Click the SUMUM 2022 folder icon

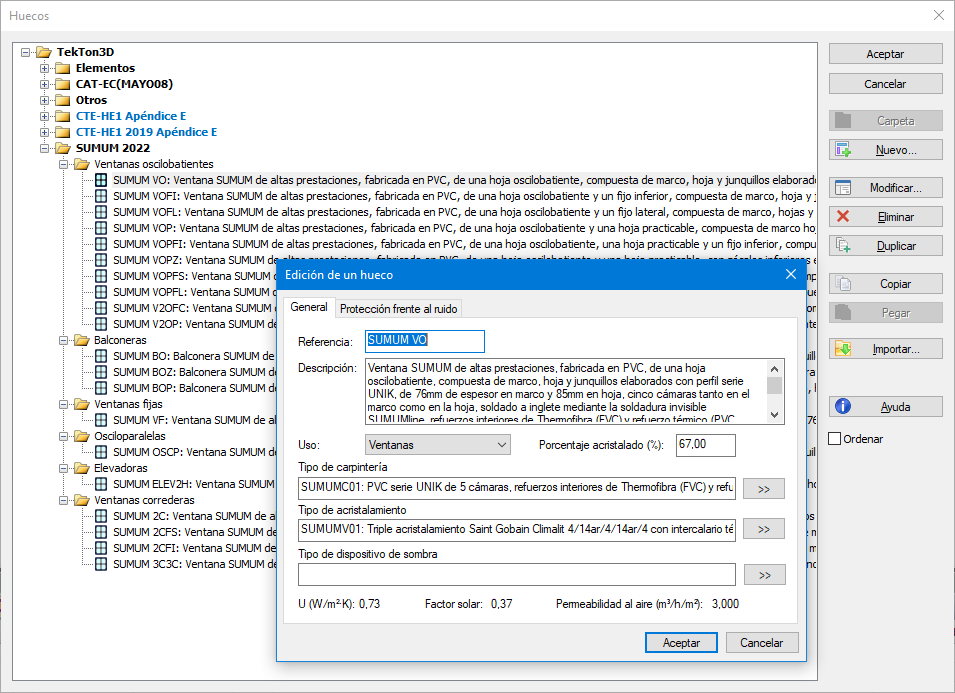63,148
